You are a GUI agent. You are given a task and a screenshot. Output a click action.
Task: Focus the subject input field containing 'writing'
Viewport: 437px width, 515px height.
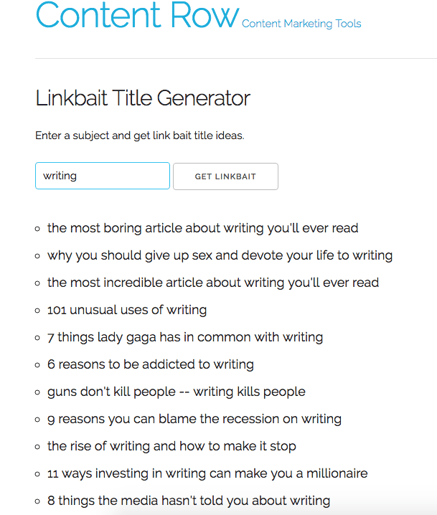pyautogui.click(x=102, y=176)
